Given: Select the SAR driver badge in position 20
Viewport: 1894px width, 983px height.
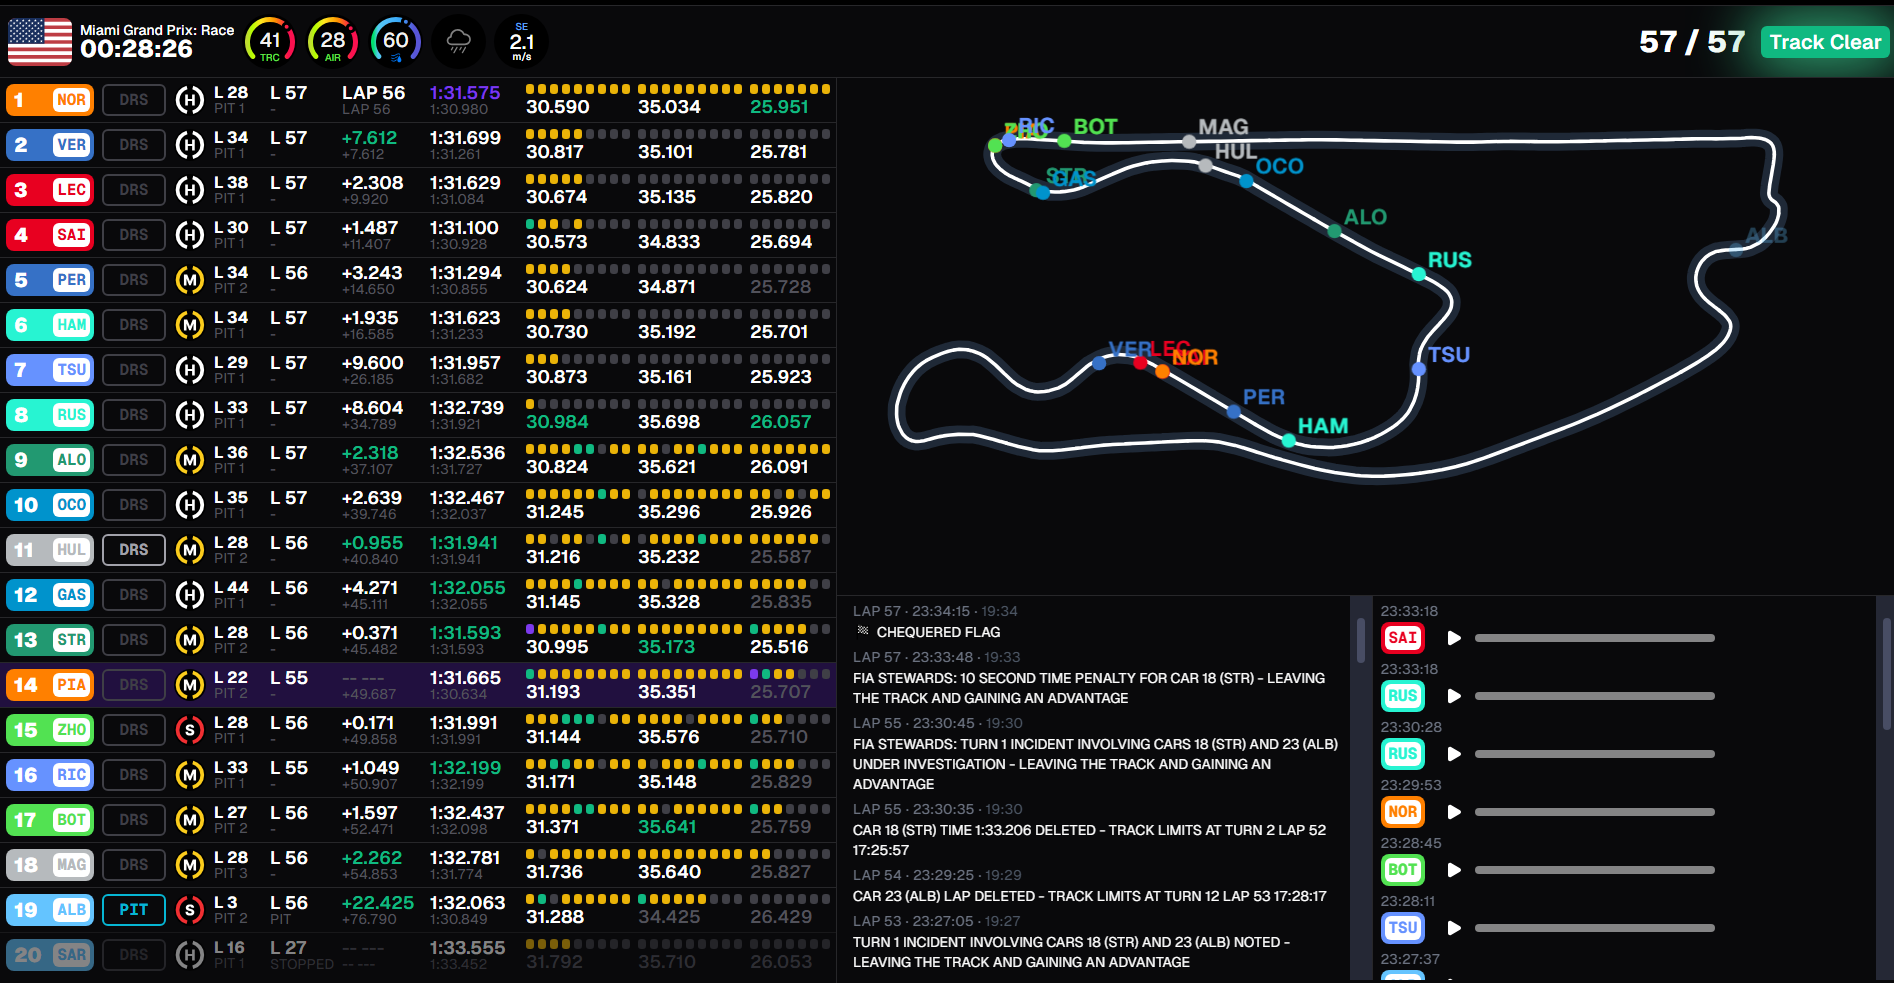Looking at the screenshot, I should [x=50, y=955].
